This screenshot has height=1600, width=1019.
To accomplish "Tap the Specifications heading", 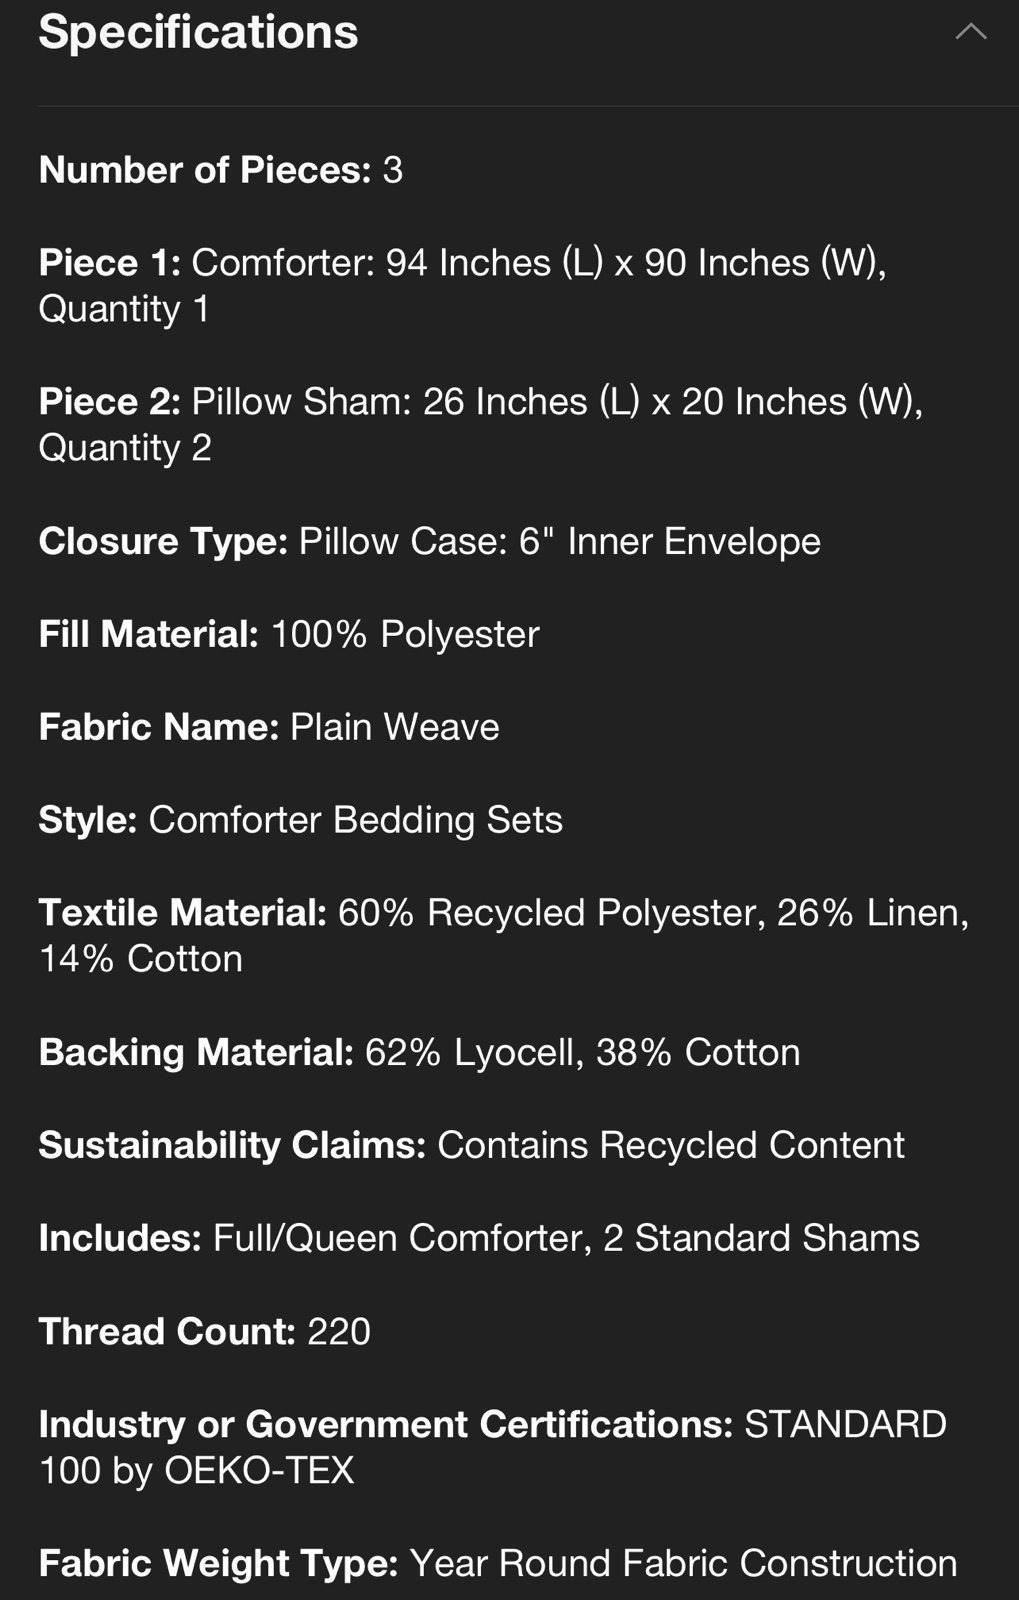I will 198,32.
